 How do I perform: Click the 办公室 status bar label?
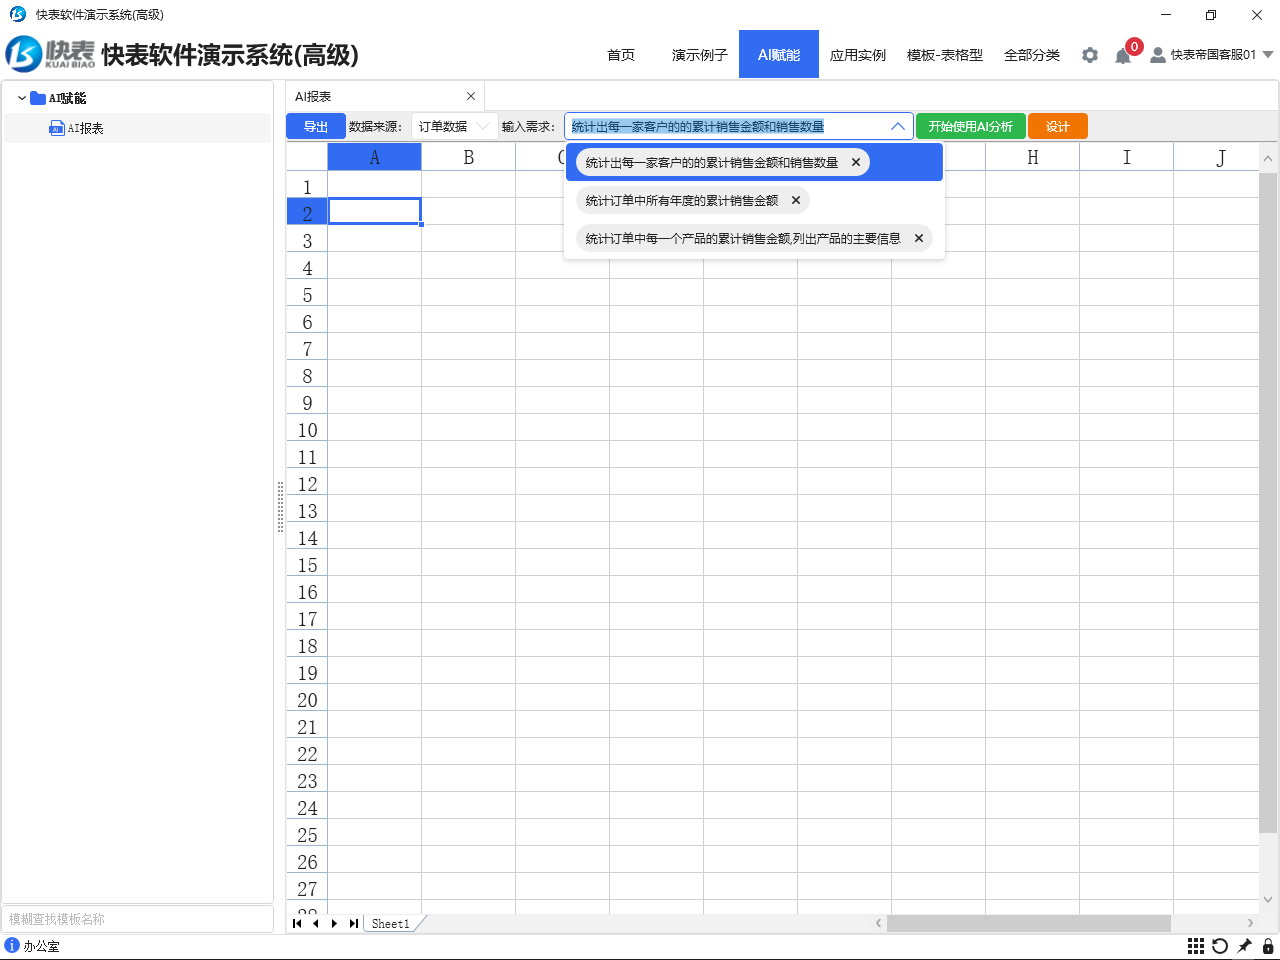click(41, 946)
